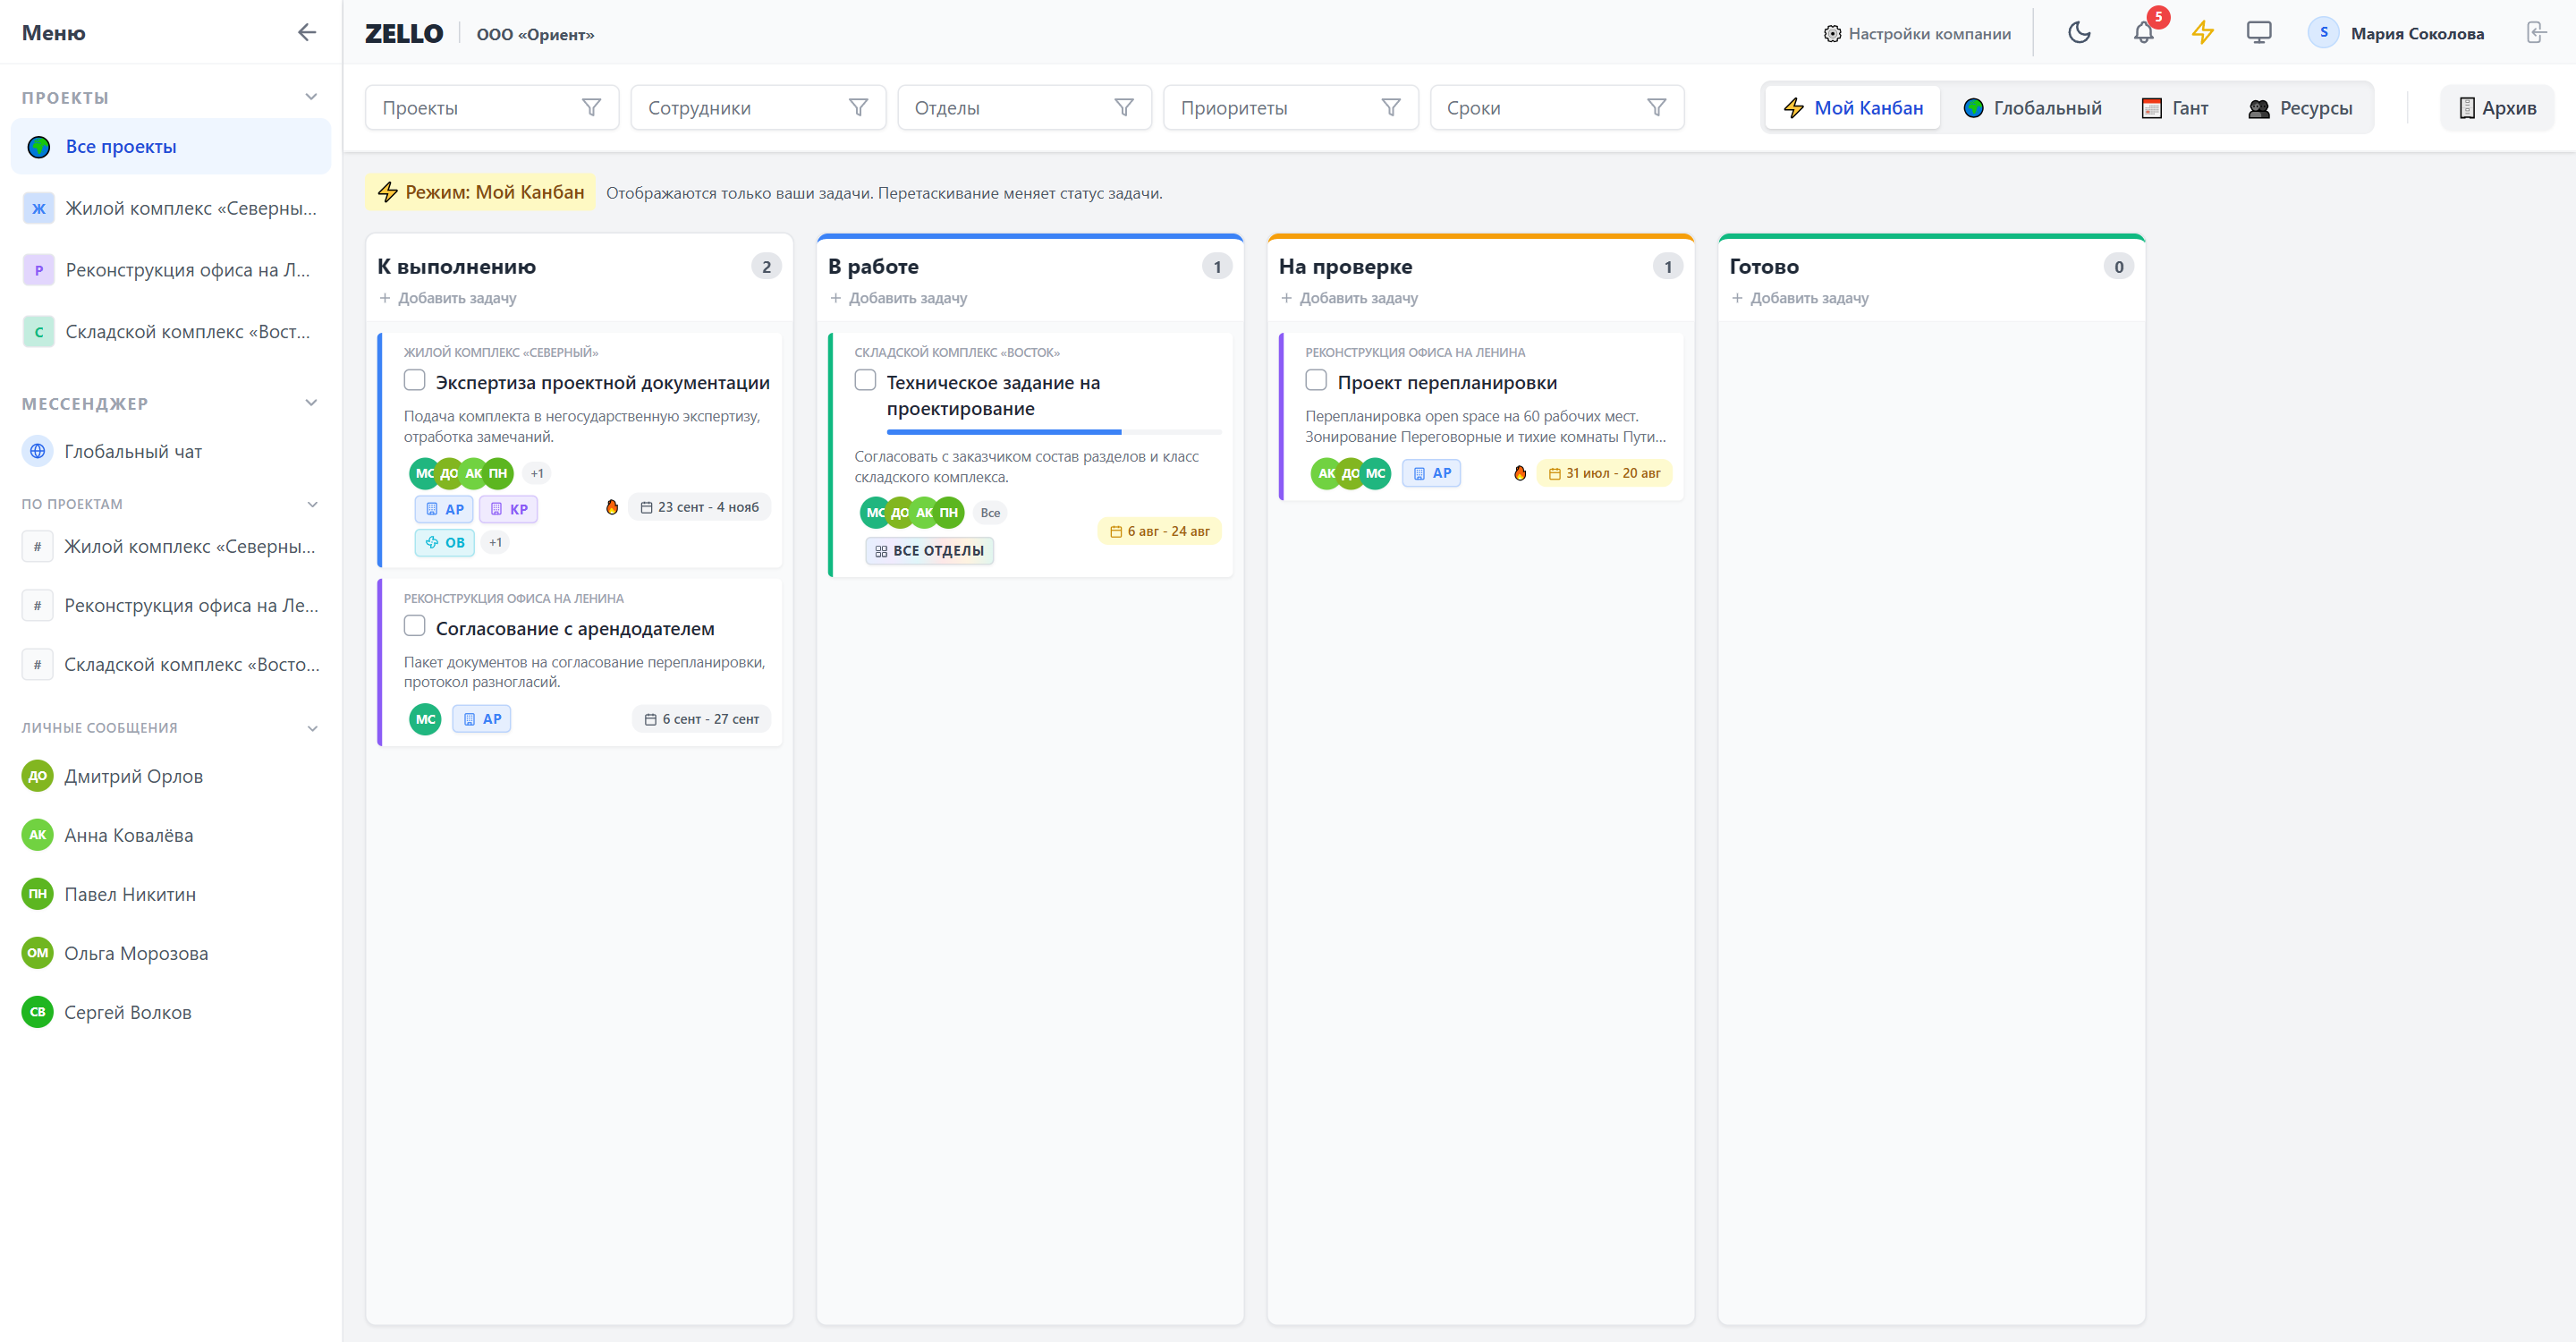Open the Приоритеты filter dropdown
Screen dimensions: 2576x1342
pos(1291,107)
